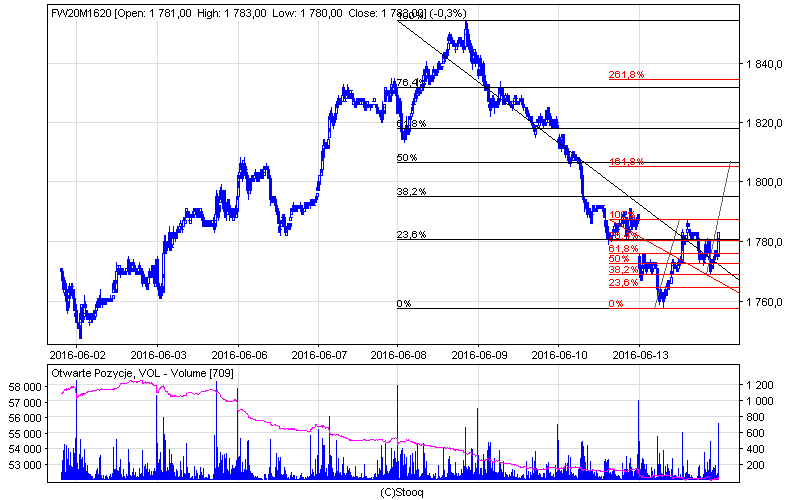
Task: Select the 2016-06-06 date label
Action: click(x=239, y=355)
